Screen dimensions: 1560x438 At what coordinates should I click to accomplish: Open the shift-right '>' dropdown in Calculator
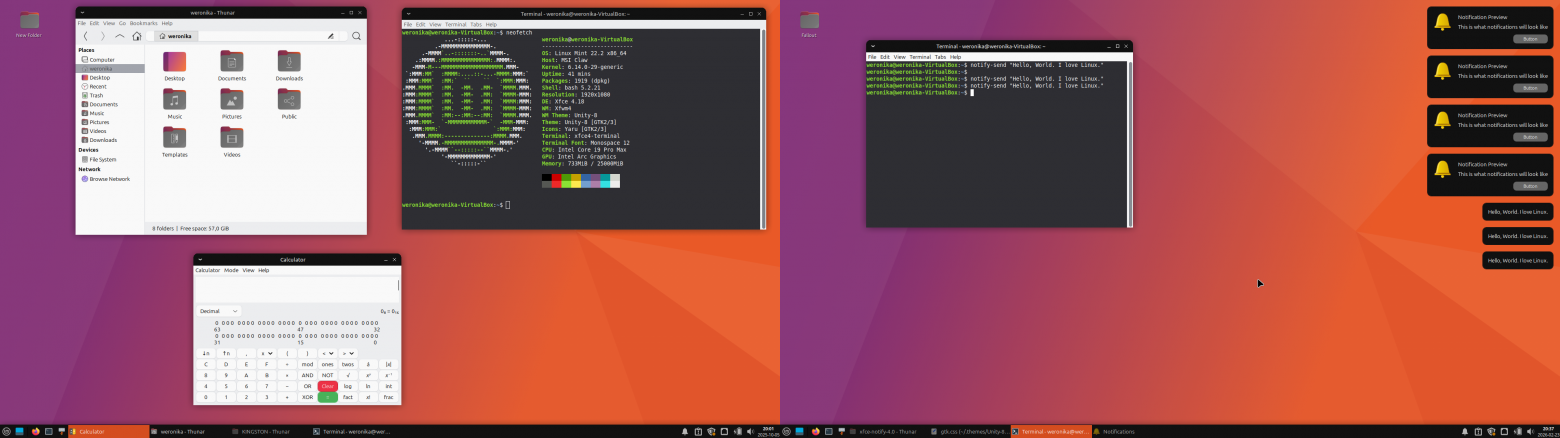pyautogui.click(x=347, y=353)
